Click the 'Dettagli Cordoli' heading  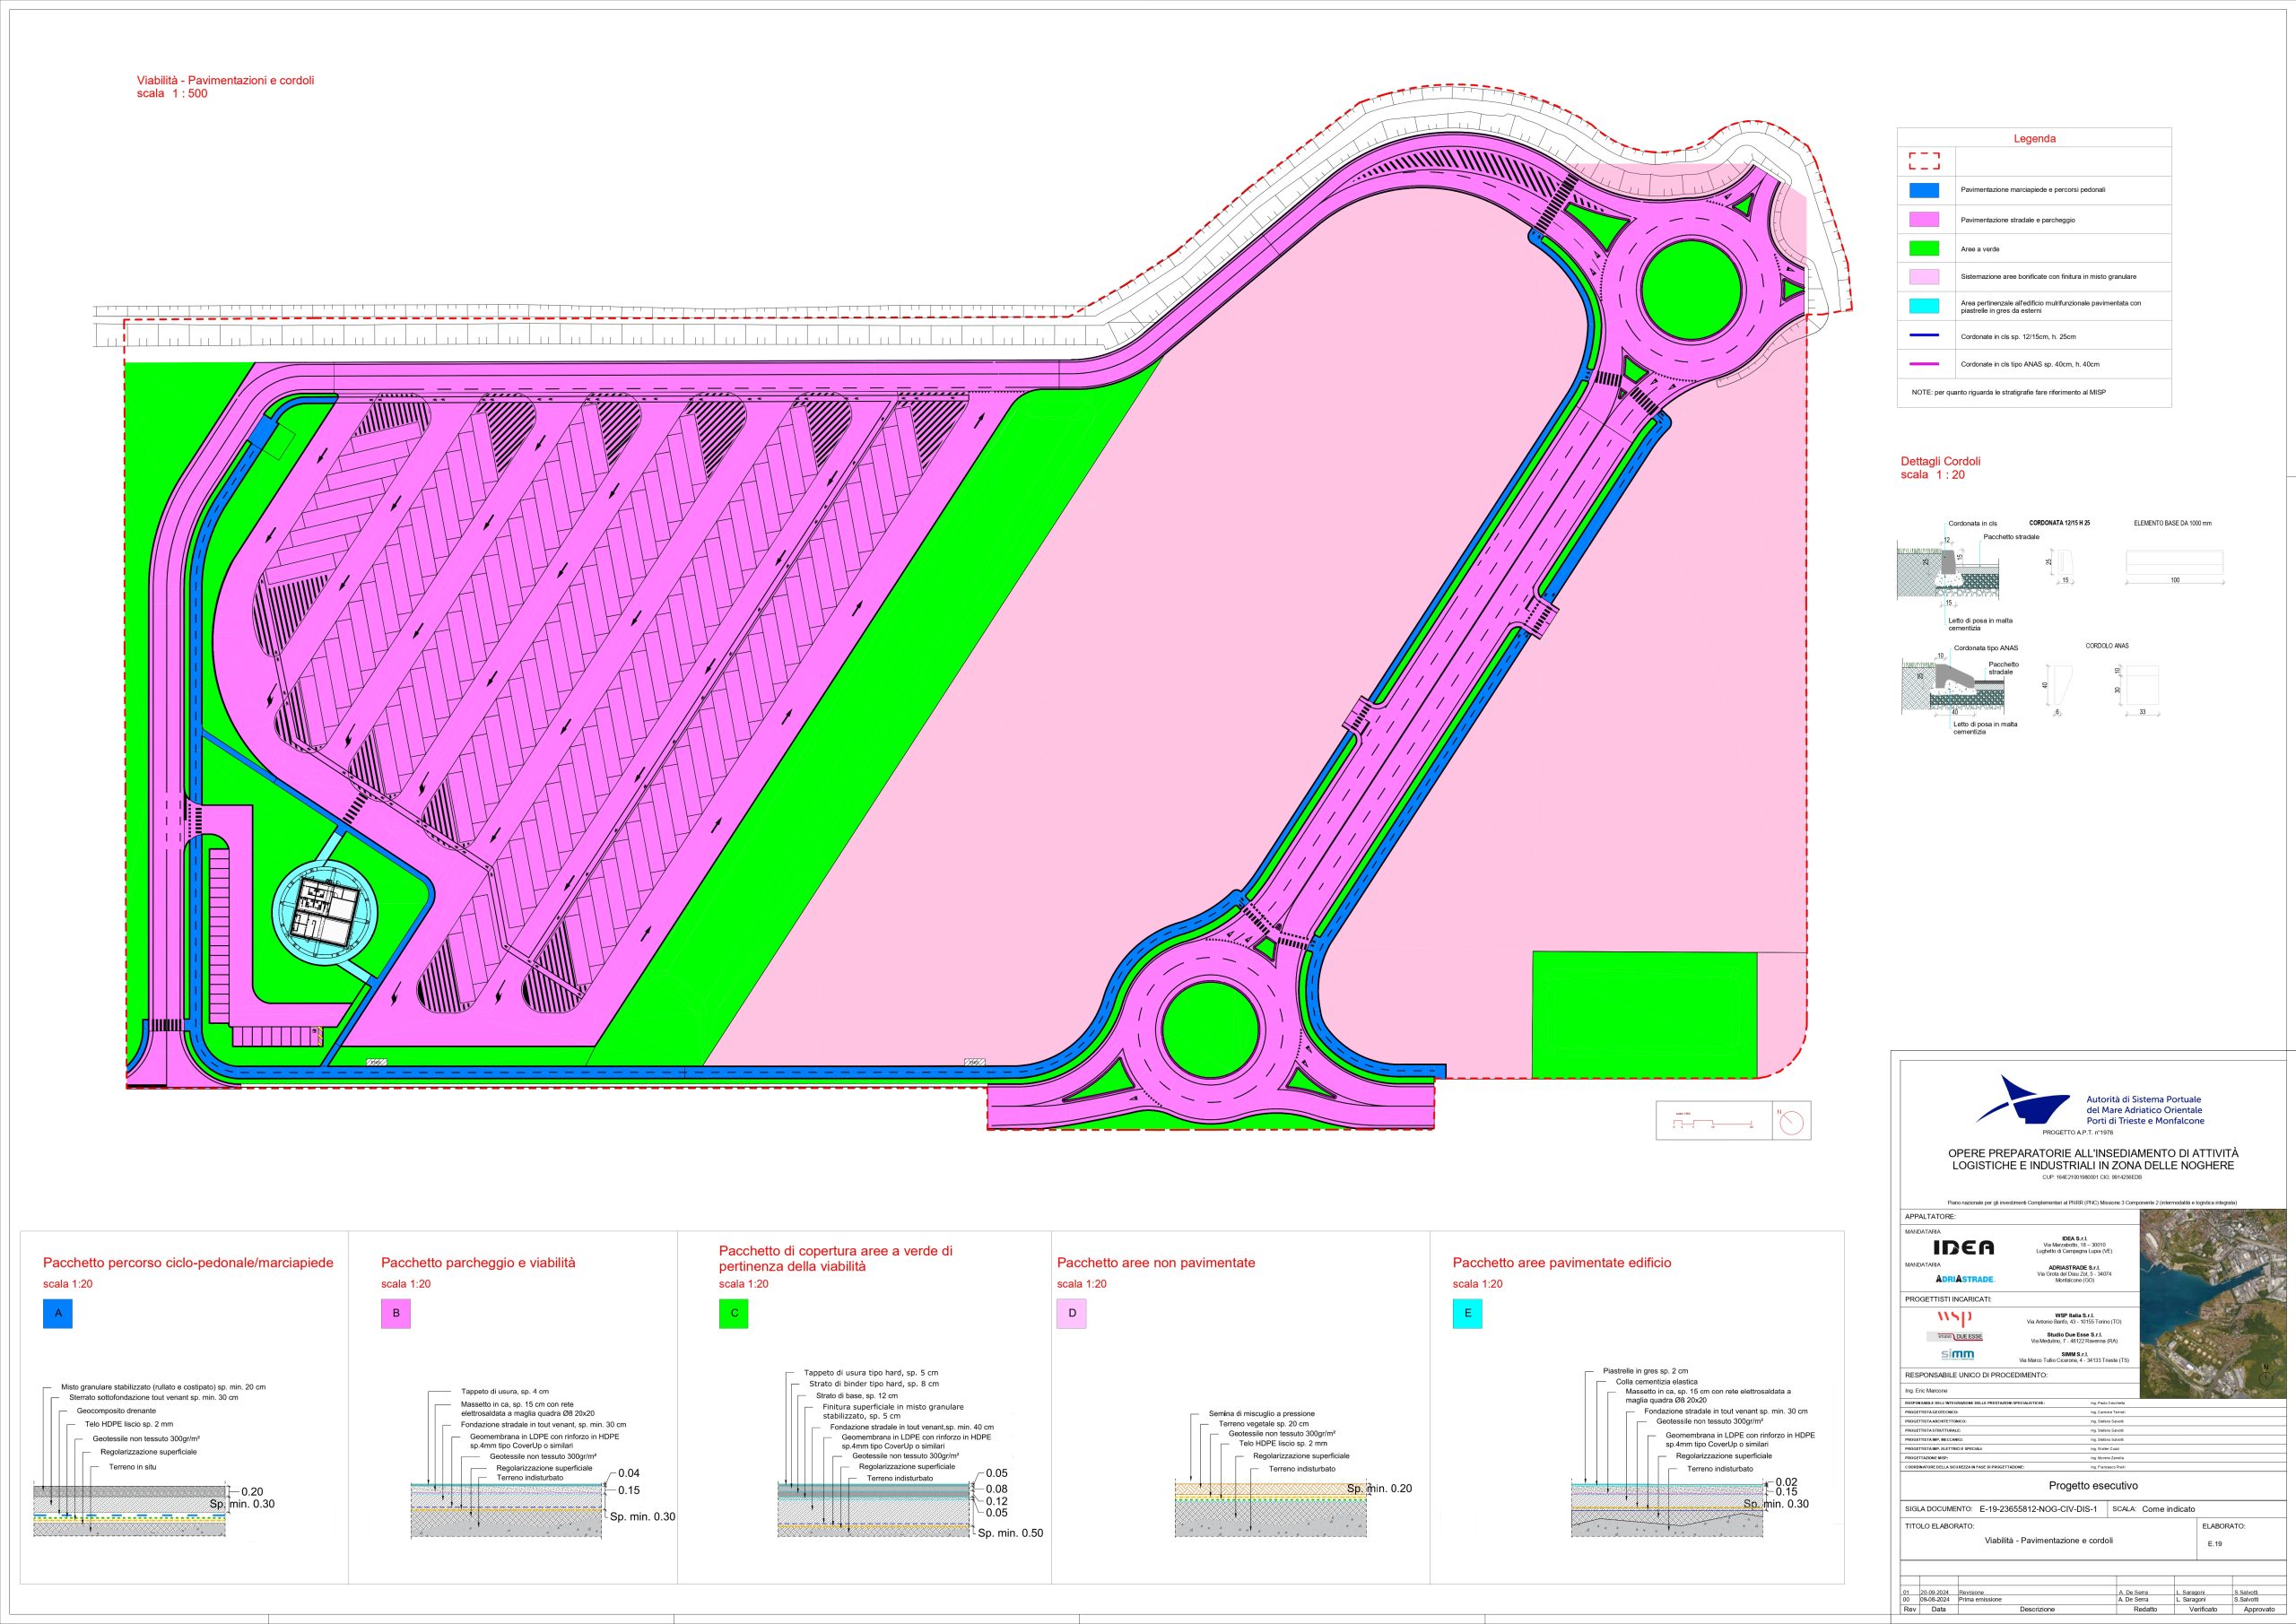(x=1940, y=461)
